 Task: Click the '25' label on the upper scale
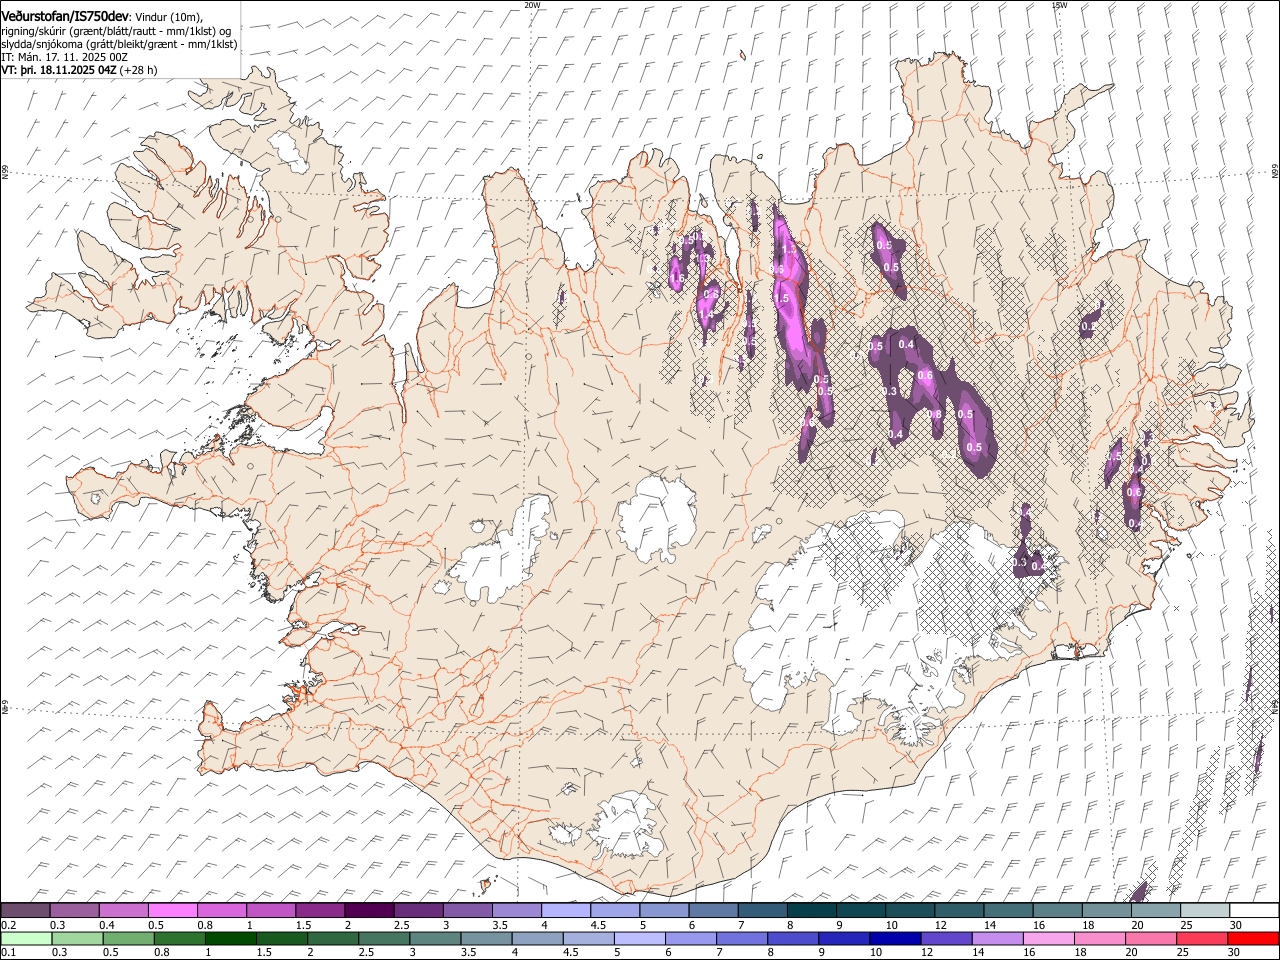[1185, 925]
